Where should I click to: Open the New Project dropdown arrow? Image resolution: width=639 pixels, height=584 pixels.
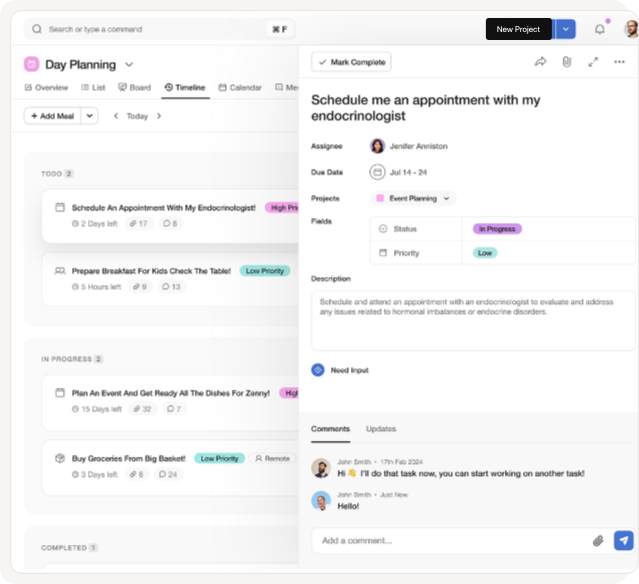(565, 29)
